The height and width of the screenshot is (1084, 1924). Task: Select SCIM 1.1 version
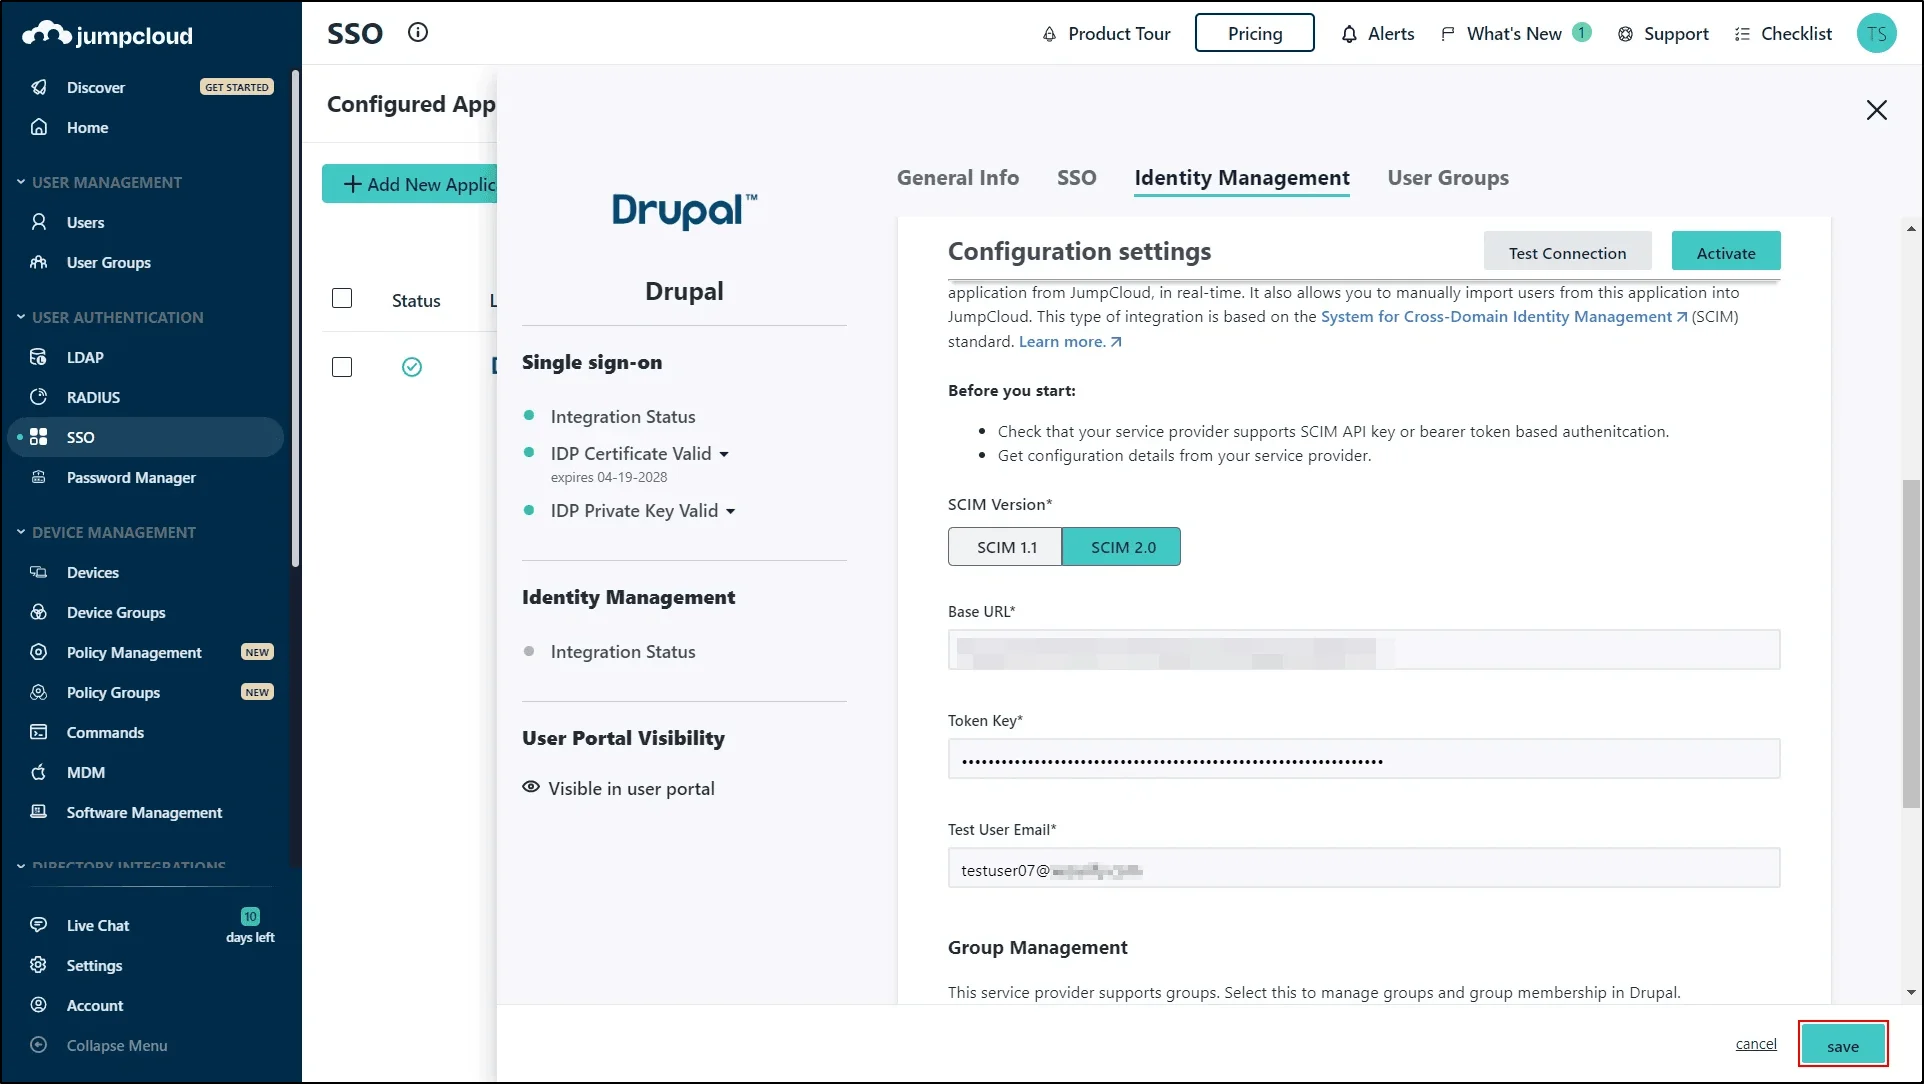point(1005,547)
